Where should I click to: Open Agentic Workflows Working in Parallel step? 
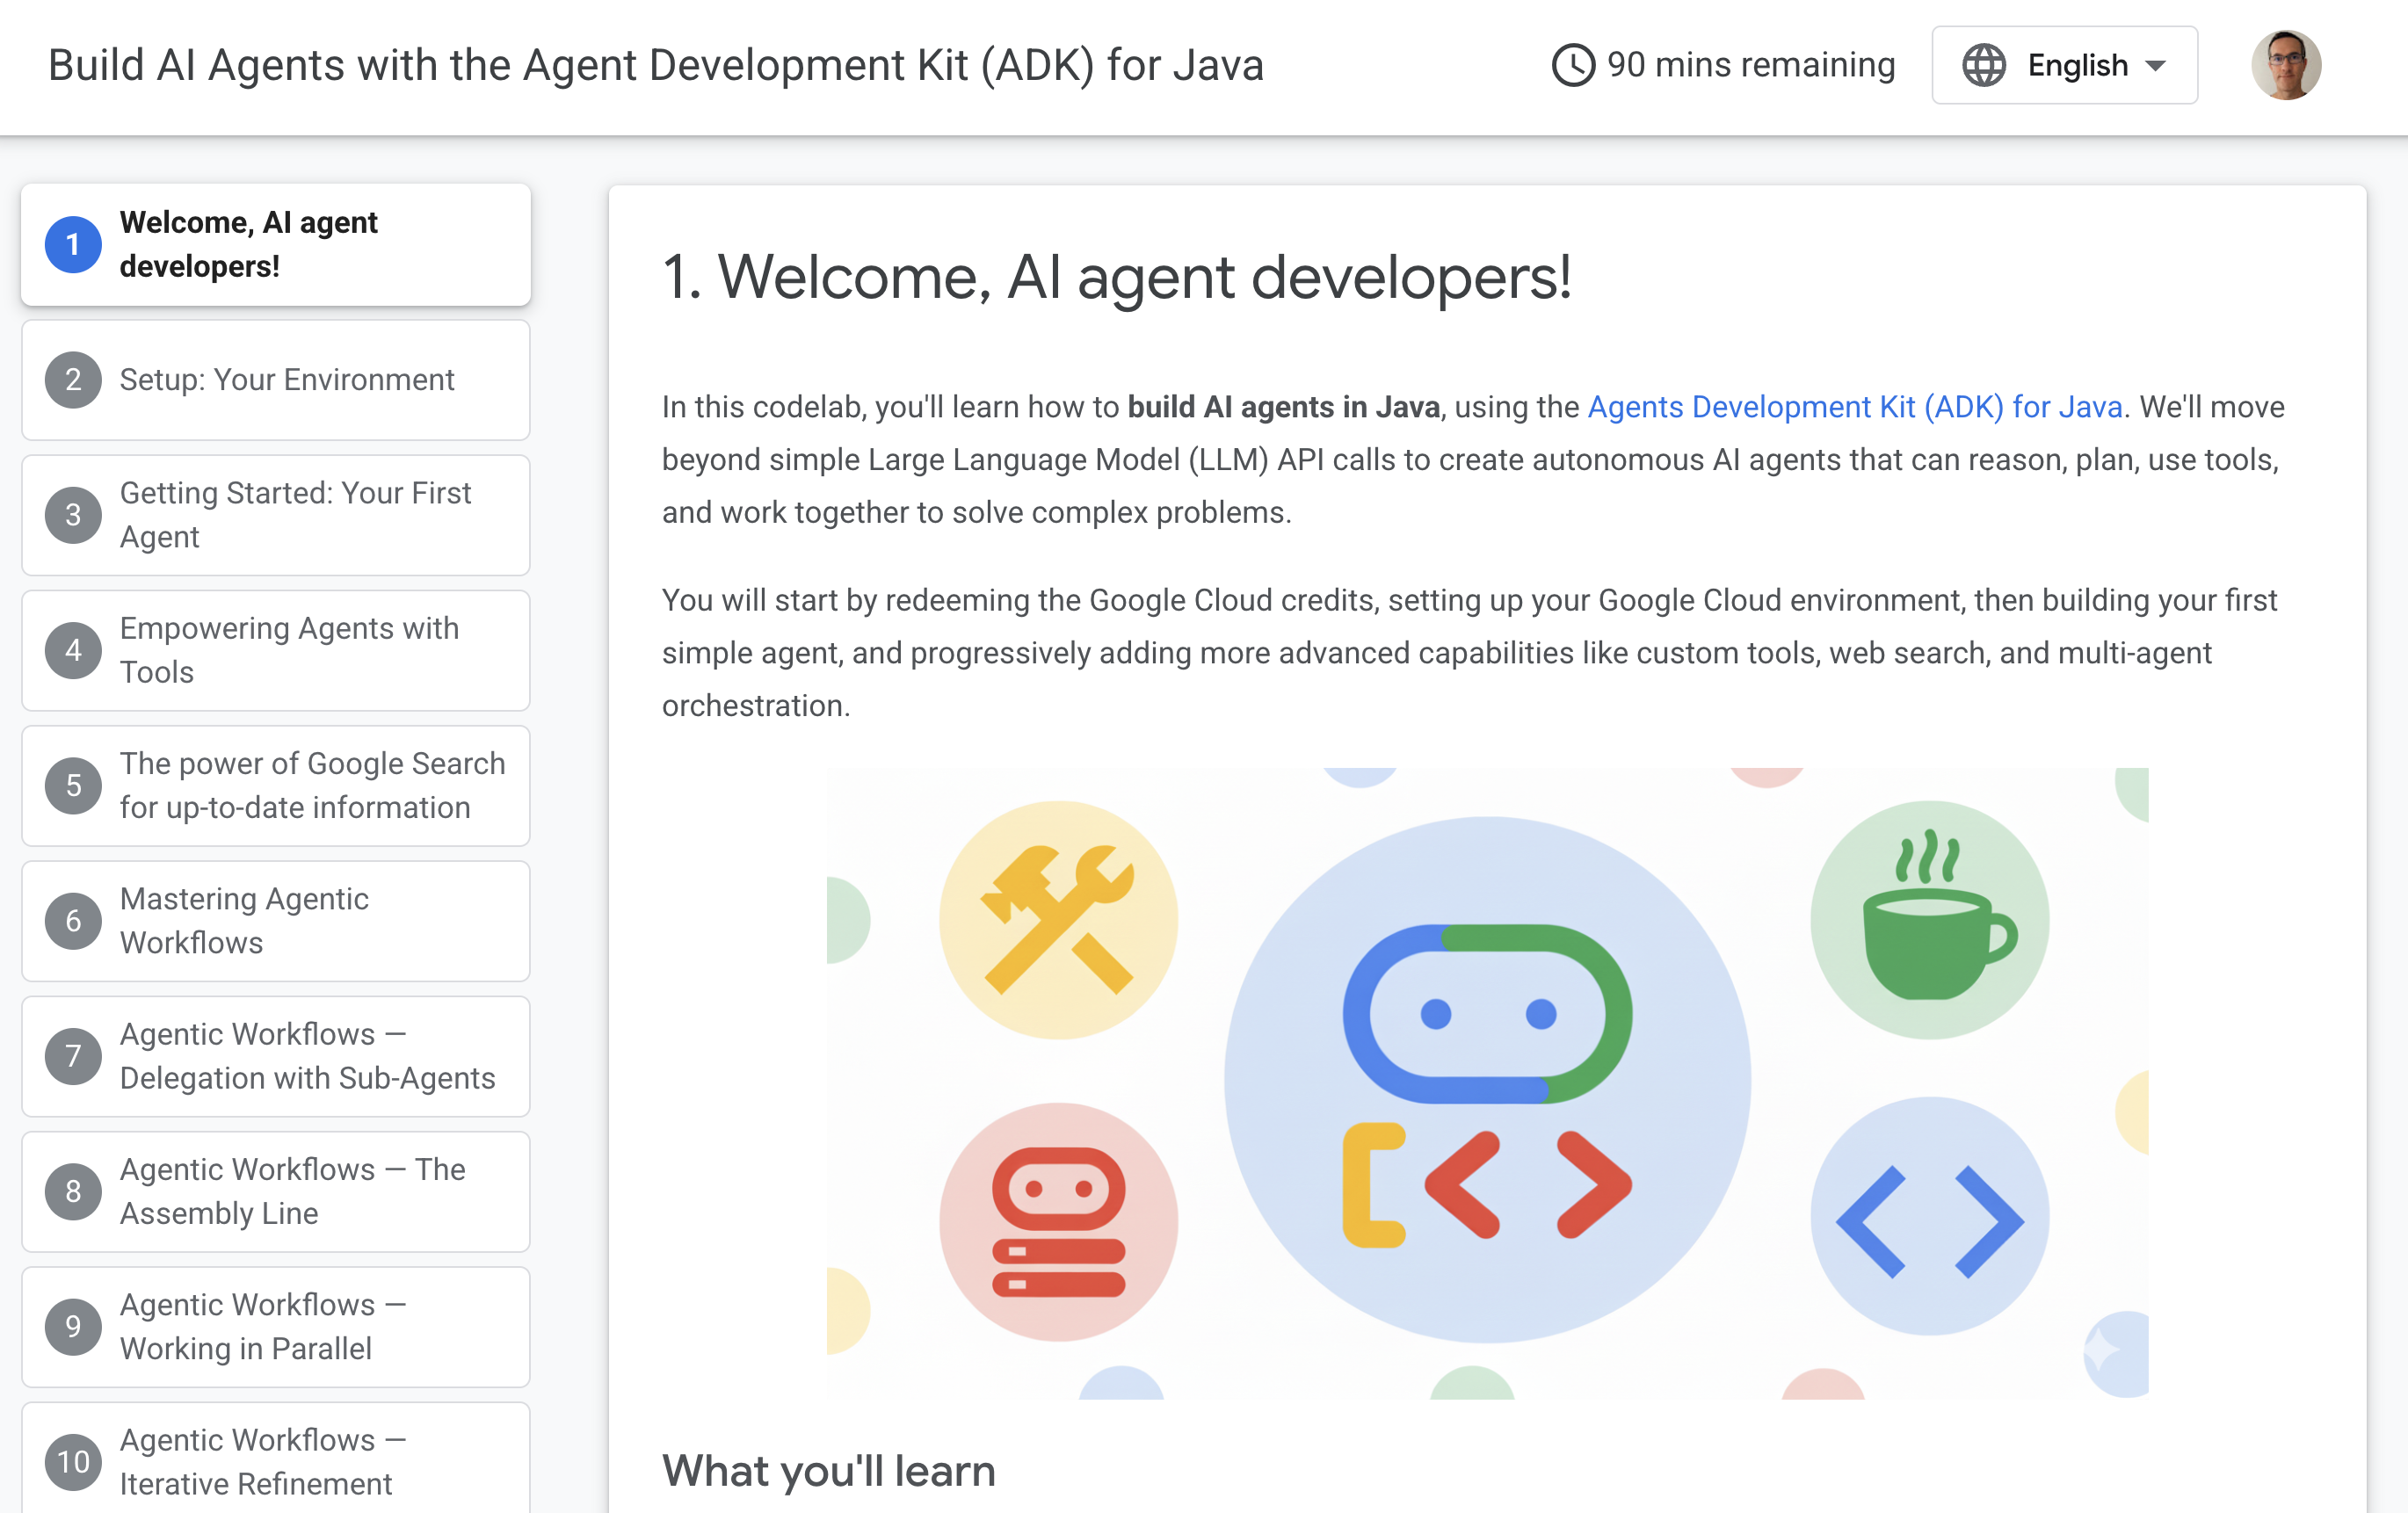click(x=262, y=1326)
